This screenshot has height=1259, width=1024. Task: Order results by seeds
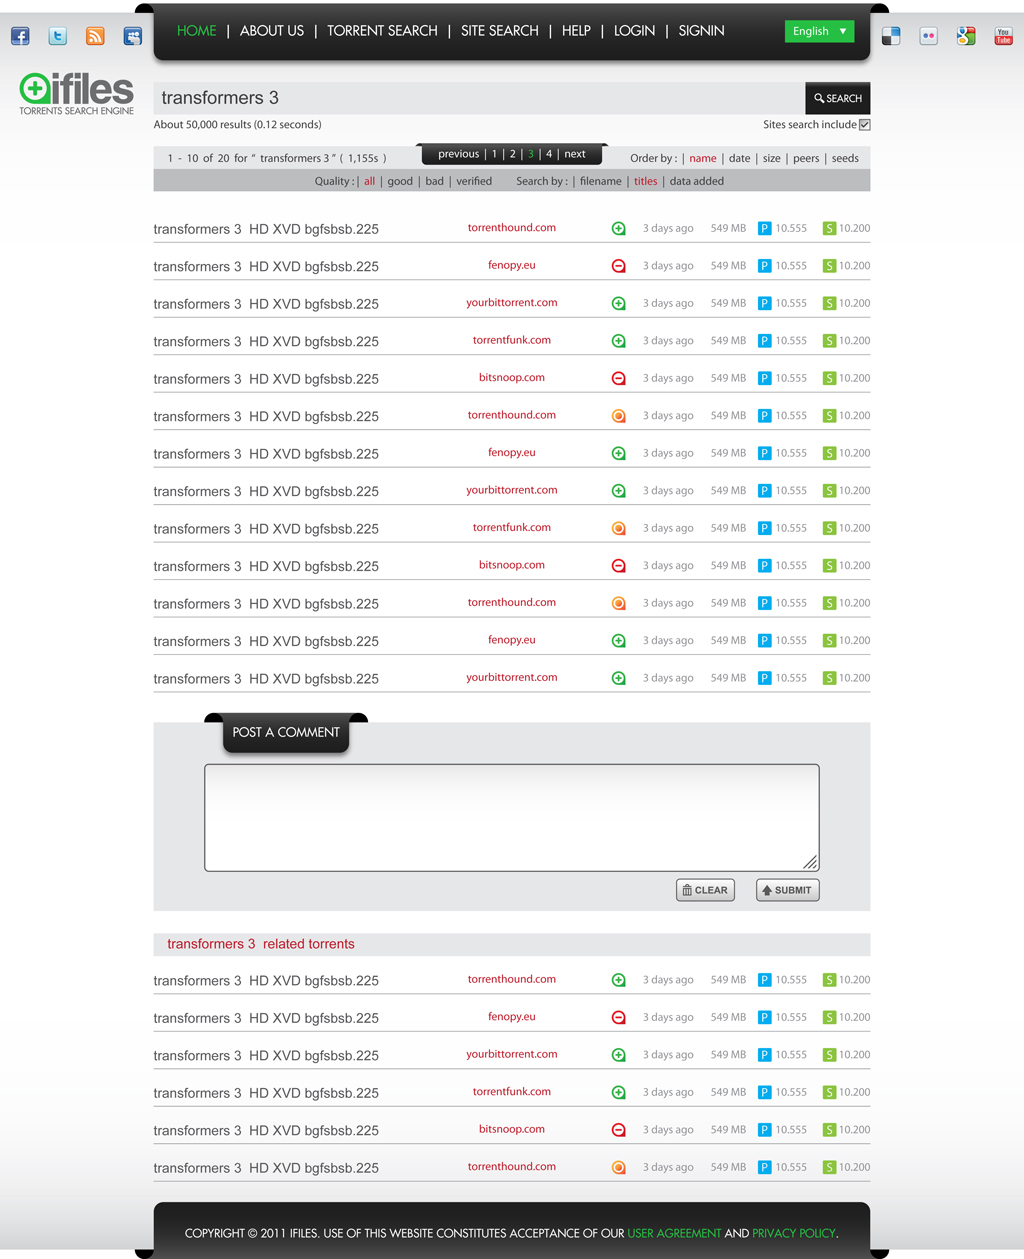(845, 158)
